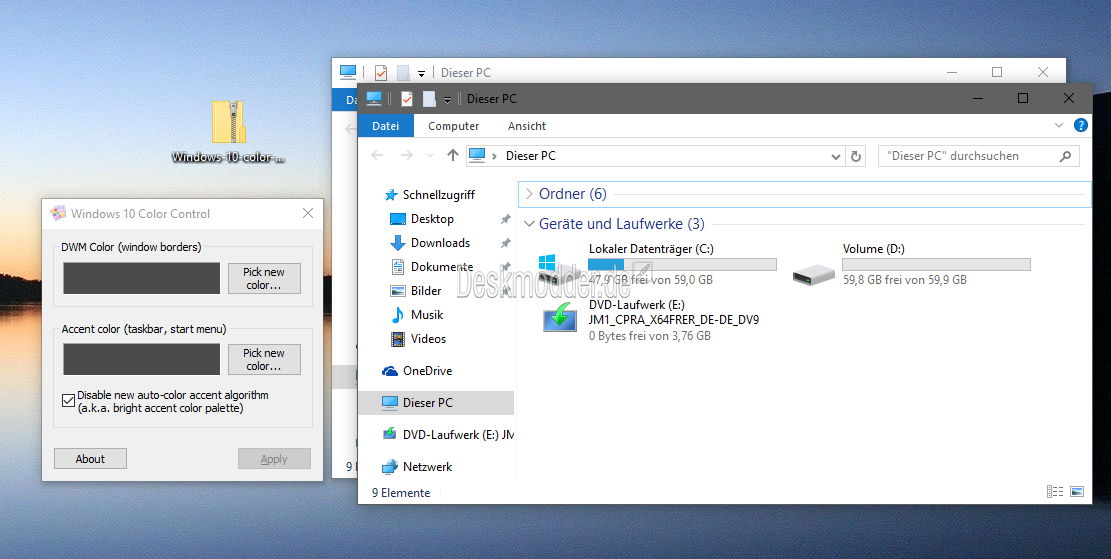Select Dokumente in the navigation pane

[x=441, y=267]
